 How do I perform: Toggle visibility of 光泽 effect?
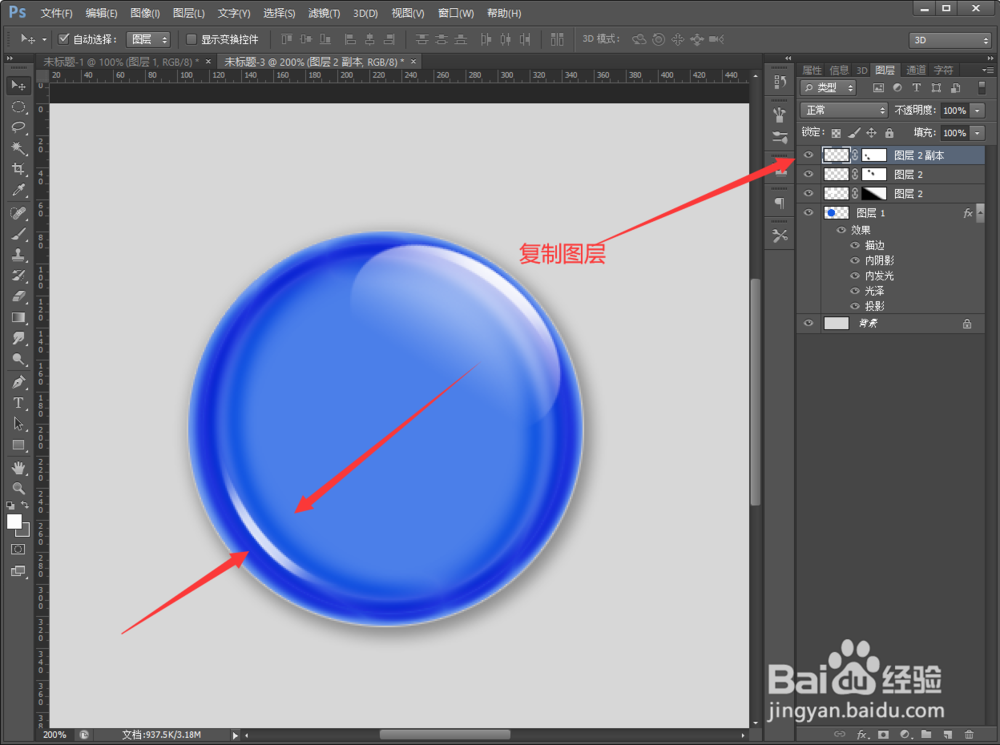point(855,291)
